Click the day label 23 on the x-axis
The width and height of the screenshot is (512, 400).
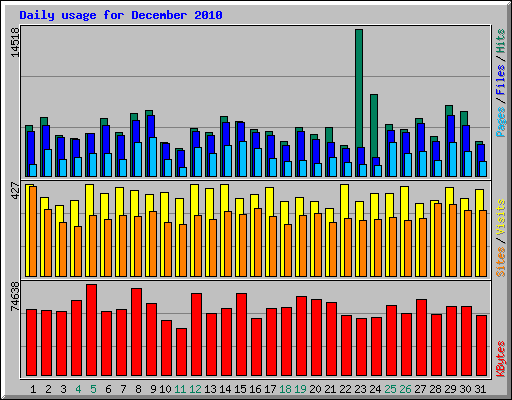[x=360, y=389]
